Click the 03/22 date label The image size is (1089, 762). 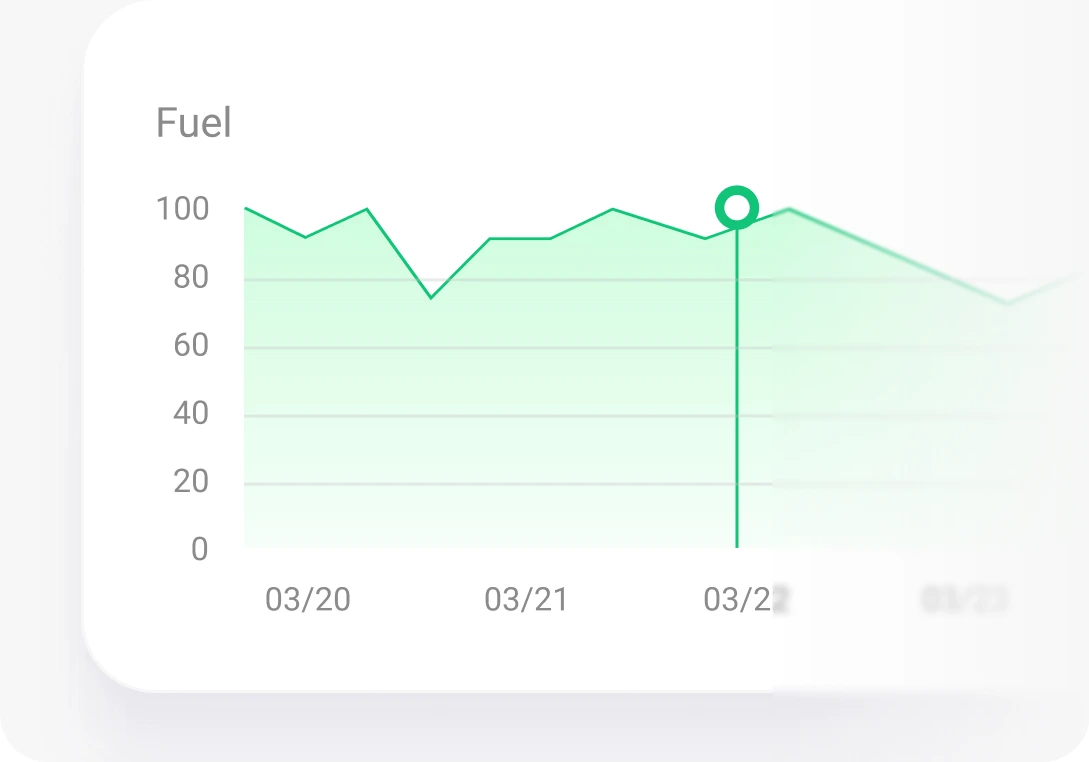point(746,599)
